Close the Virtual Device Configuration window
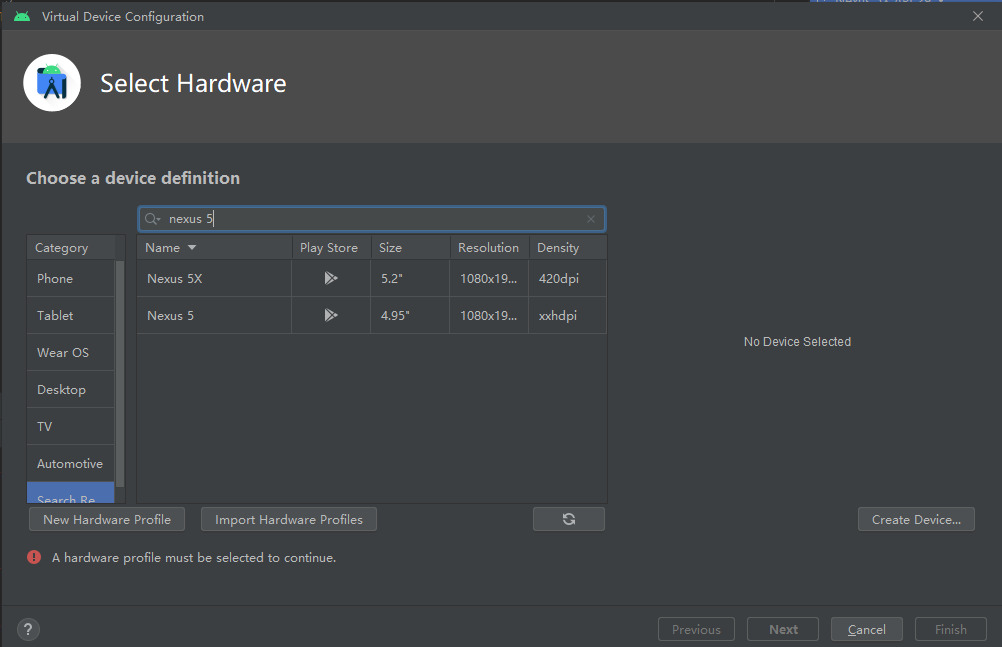 [978, 17]
